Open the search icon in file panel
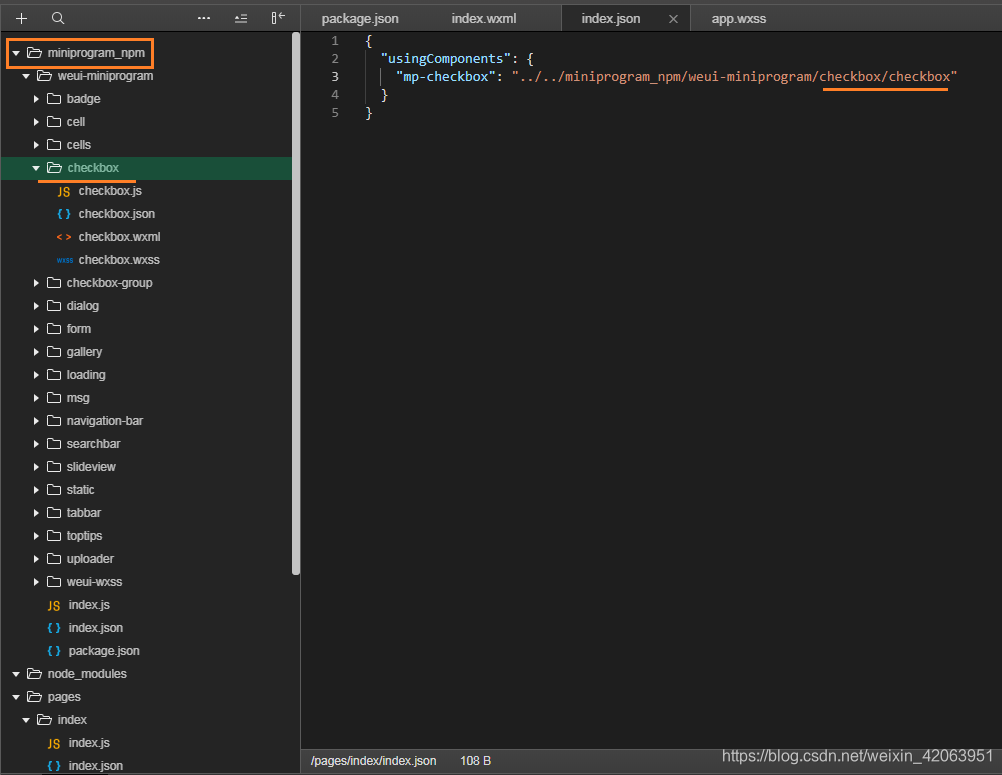Image resolution: width=1002 pixels, height=775 pixels. pos(58,19)
